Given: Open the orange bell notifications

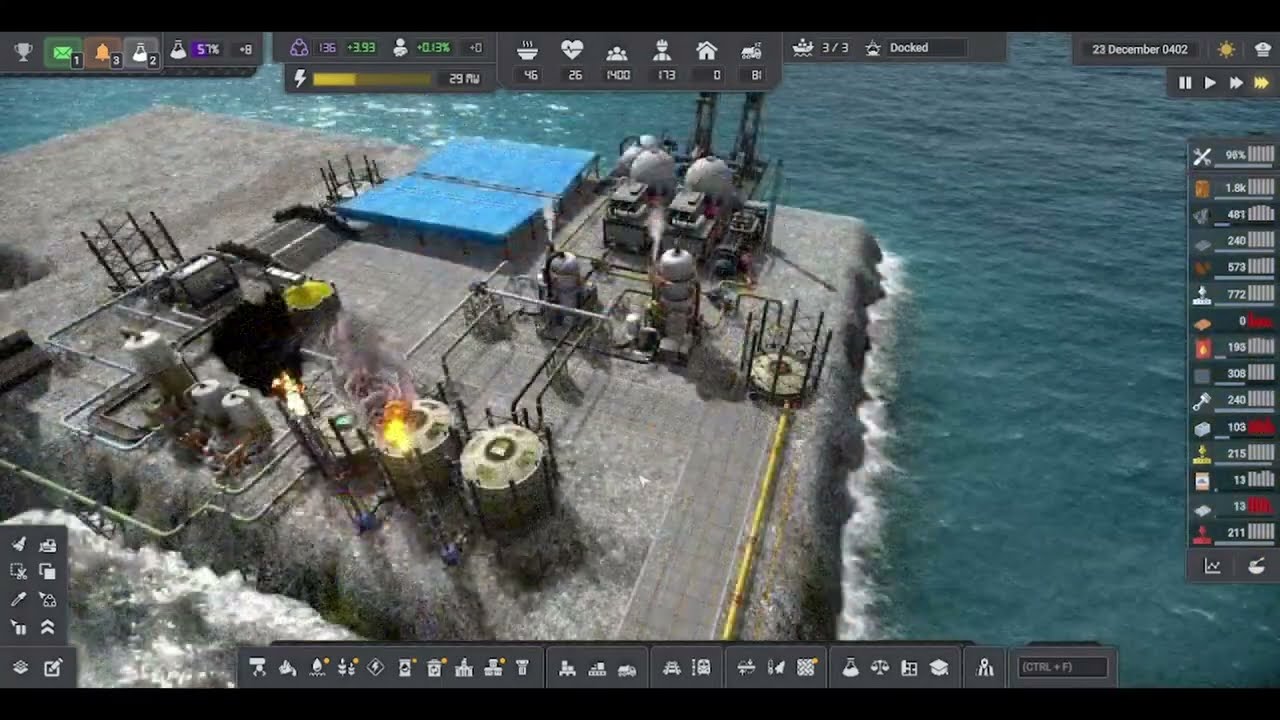Looking at the screenshot, I should pyautogui.click(x=102, y=51).
